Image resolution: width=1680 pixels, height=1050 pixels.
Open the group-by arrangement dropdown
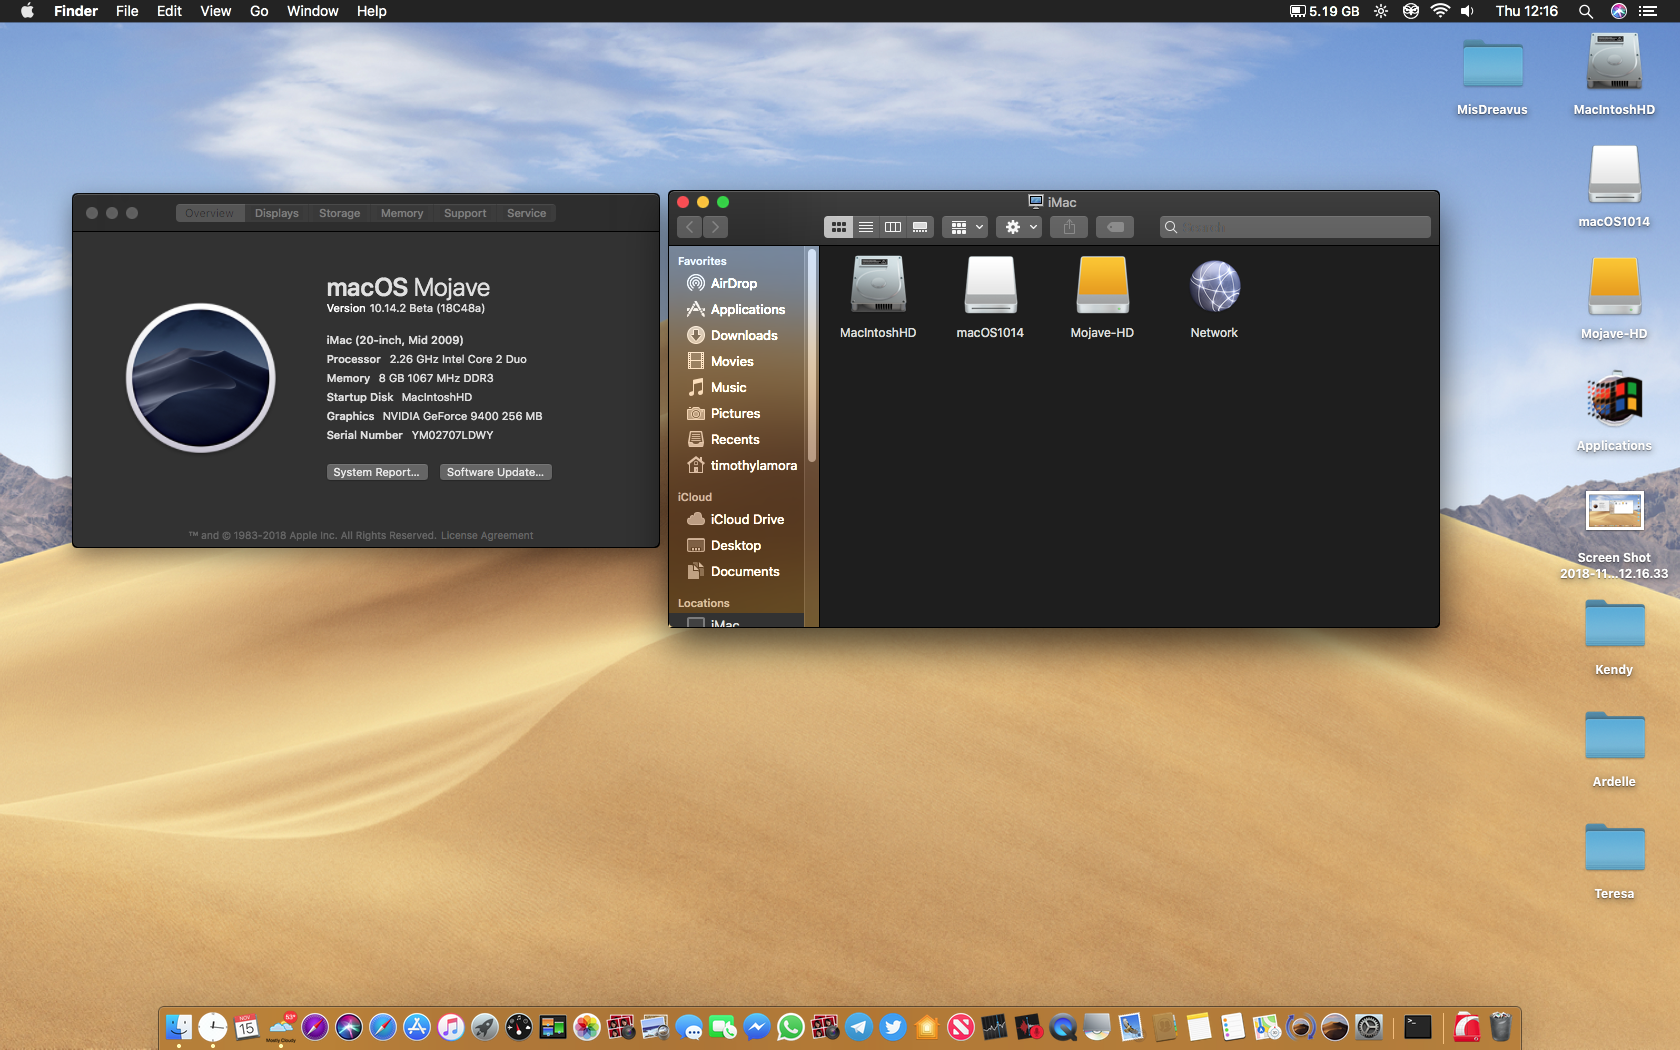coord(965,227)
